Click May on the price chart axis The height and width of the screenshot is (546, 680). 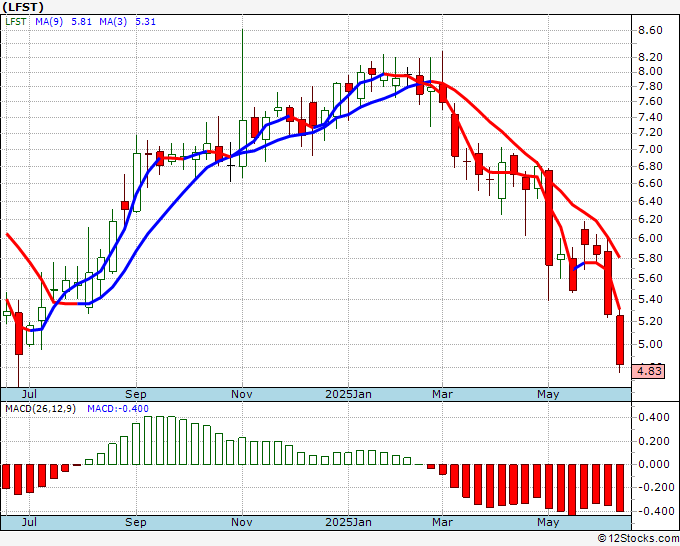tap(548, 394)
